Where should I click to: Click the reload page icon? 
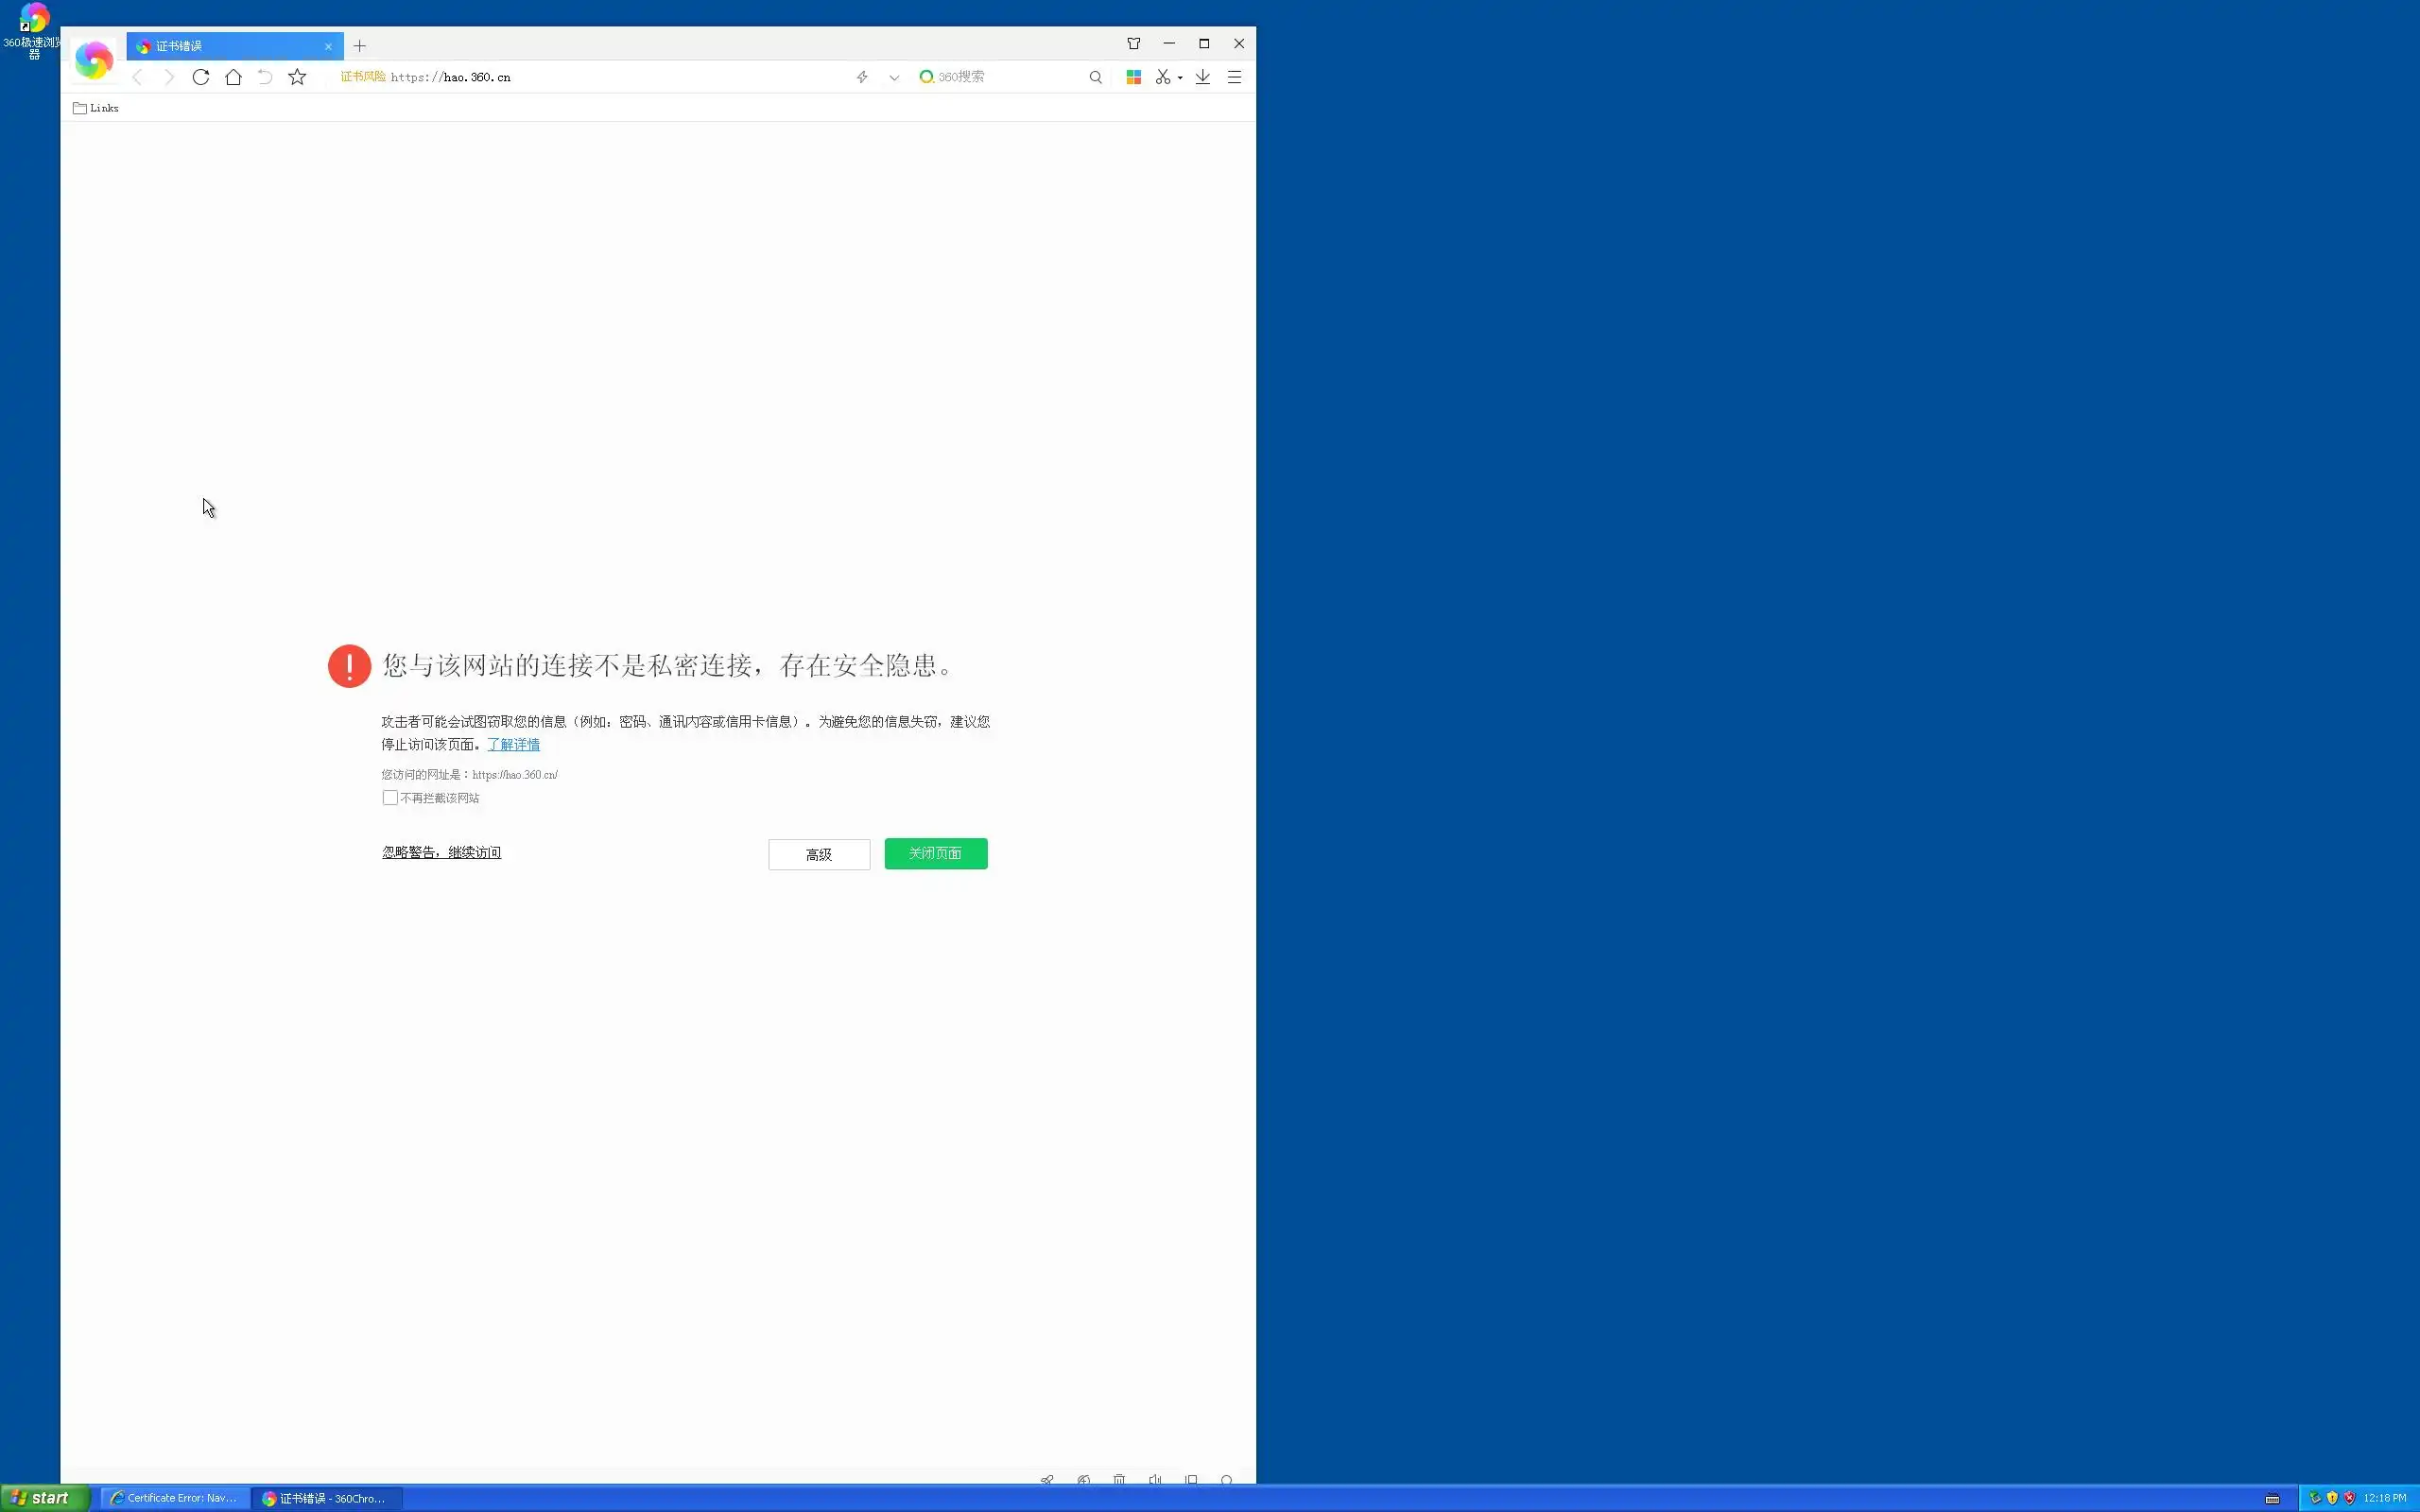(201, 77)
